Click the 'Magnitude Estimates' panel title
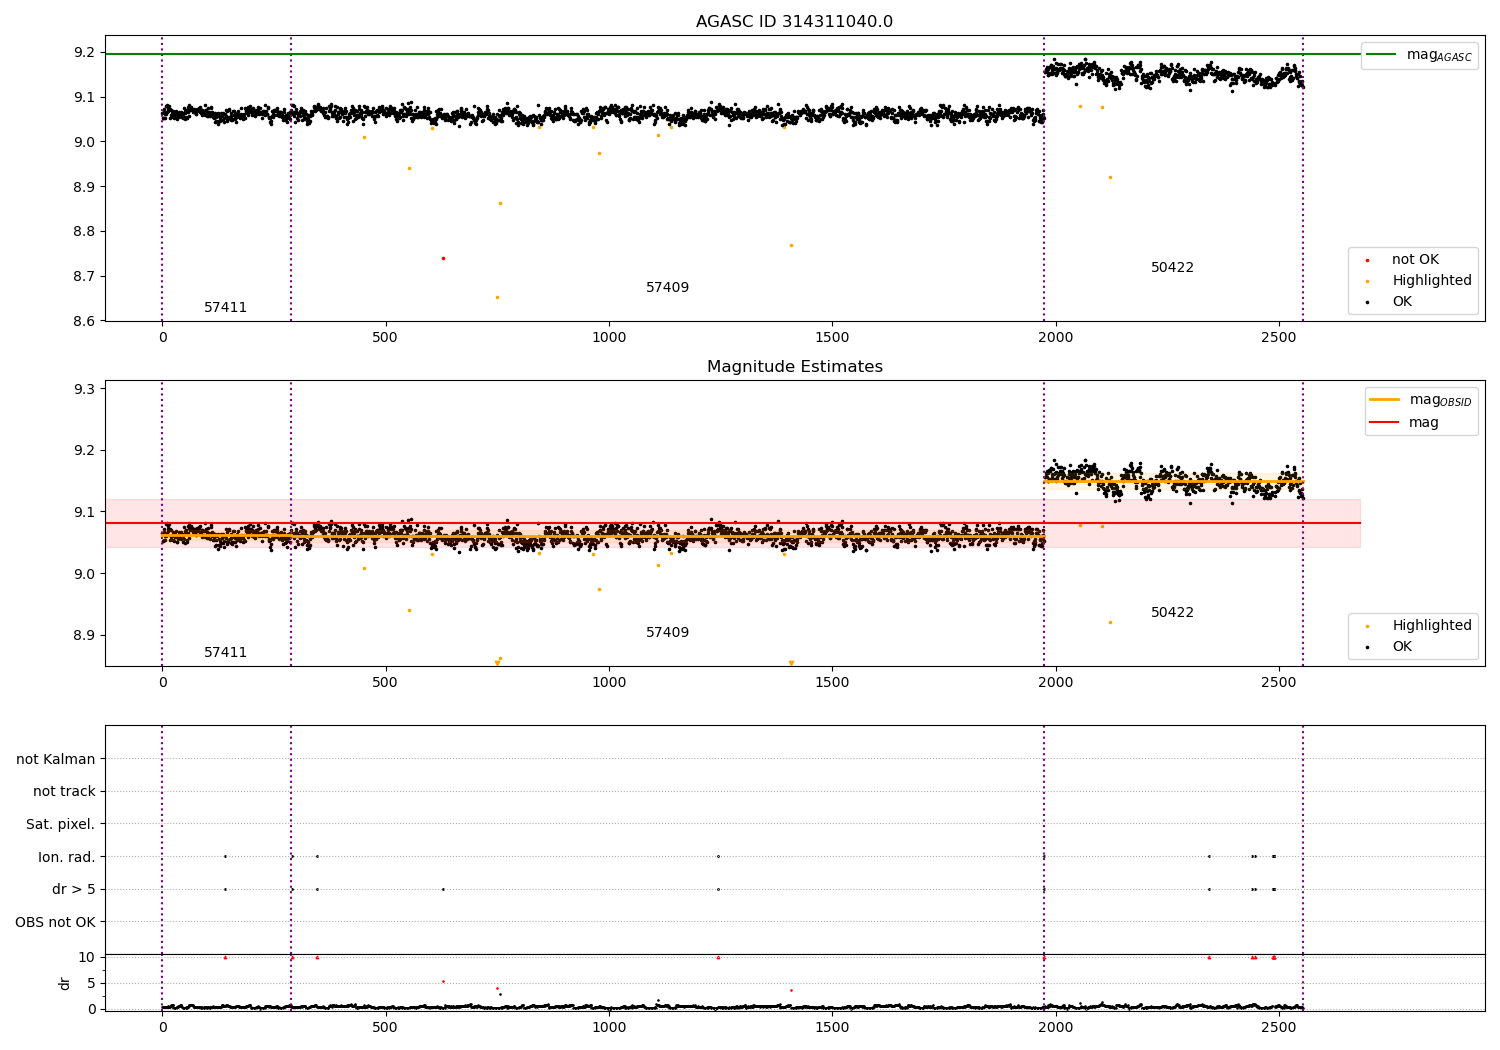1500x1050 pixels. 794,367
